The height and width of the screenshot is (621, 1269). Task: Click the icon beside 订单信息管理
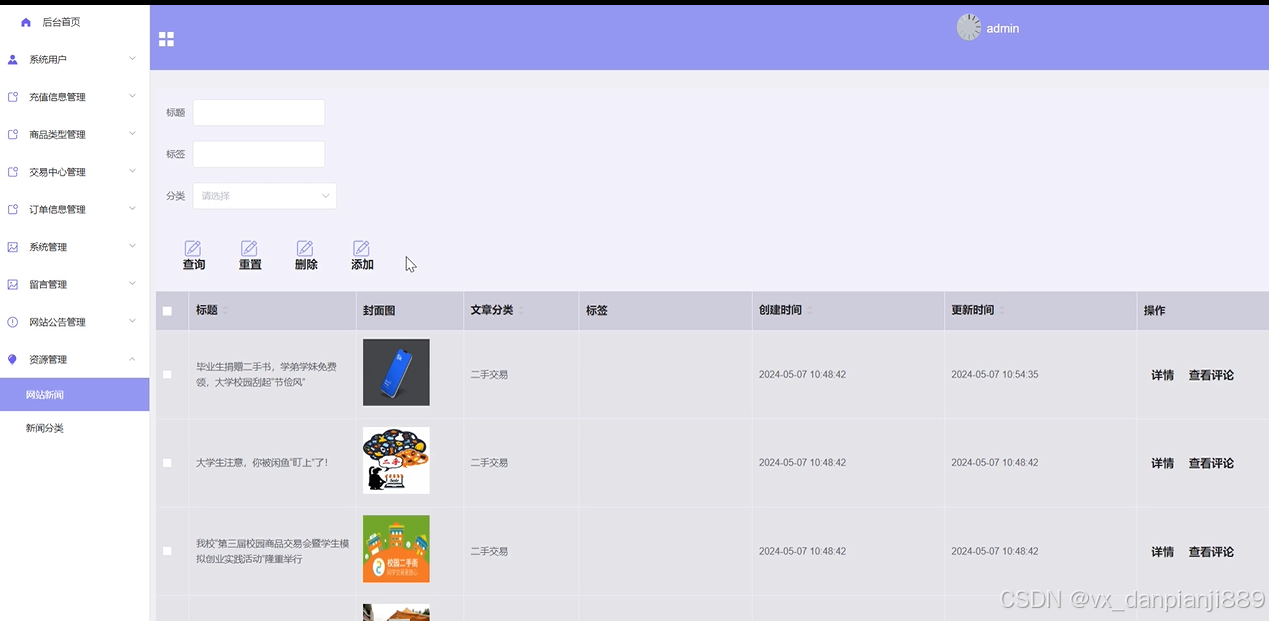coord(13,210)
